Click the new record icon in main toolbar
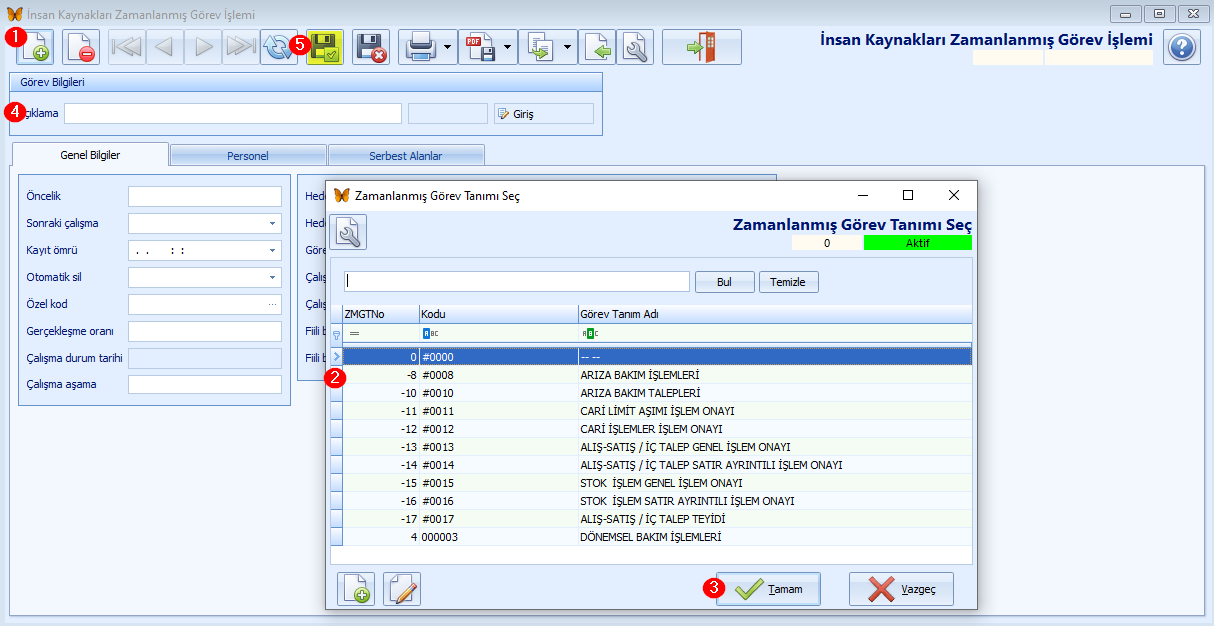1214x626 pixels. pos(36,47)
